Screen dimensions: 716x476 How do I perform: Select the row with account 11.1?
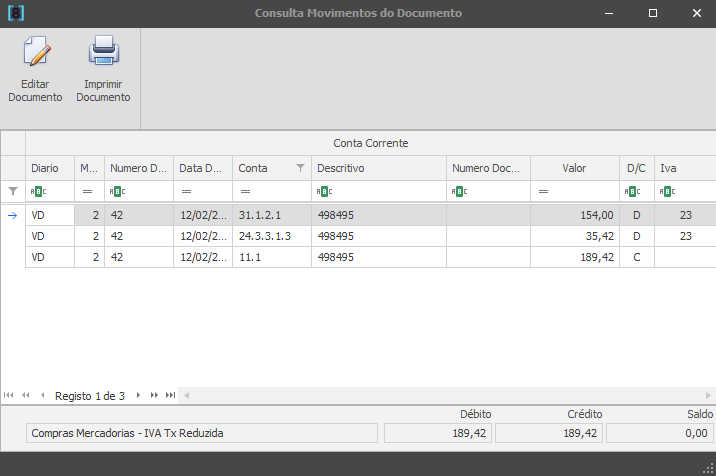[x=270, y=257]
